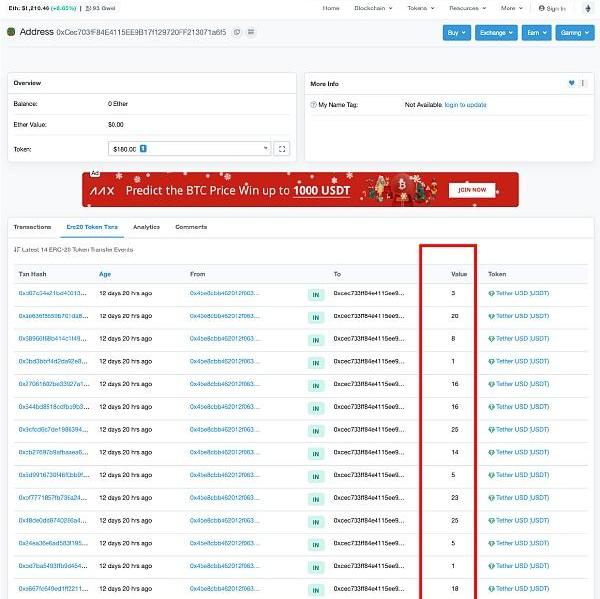
Task: Click the More Info panel heading
Action: 324,84
